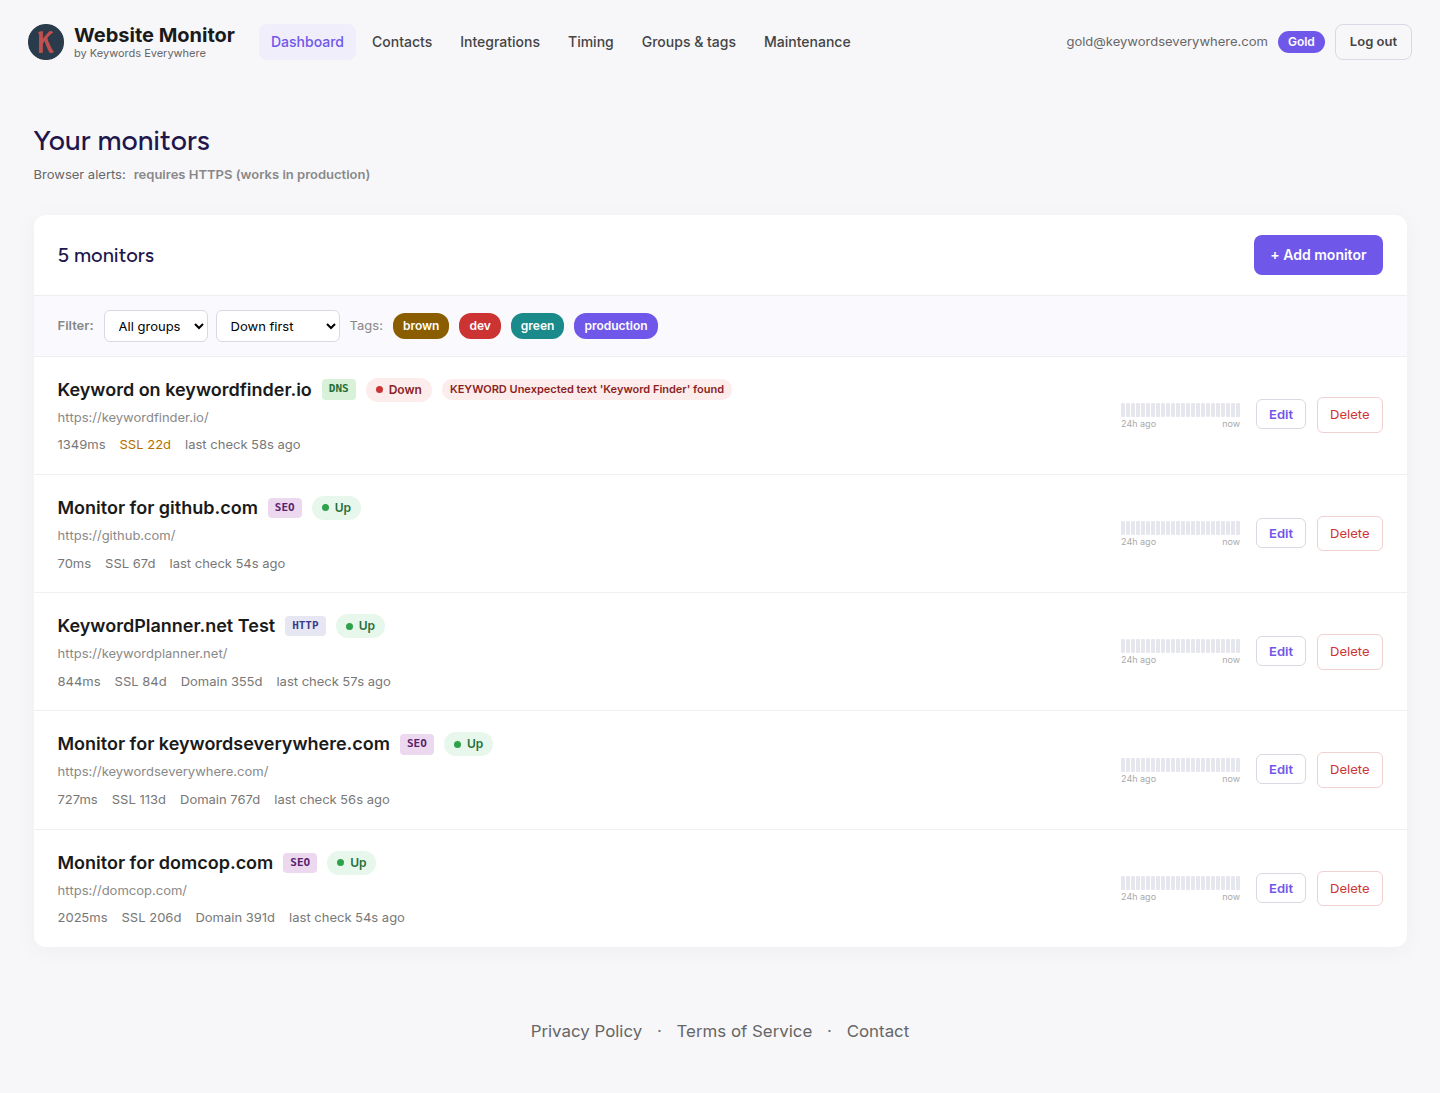Image resolution: width=1440 pixels, height=1093 pixels.
Task: Edit the KeywordPlanner.net Test monitor
Action: click(1281, 652)
